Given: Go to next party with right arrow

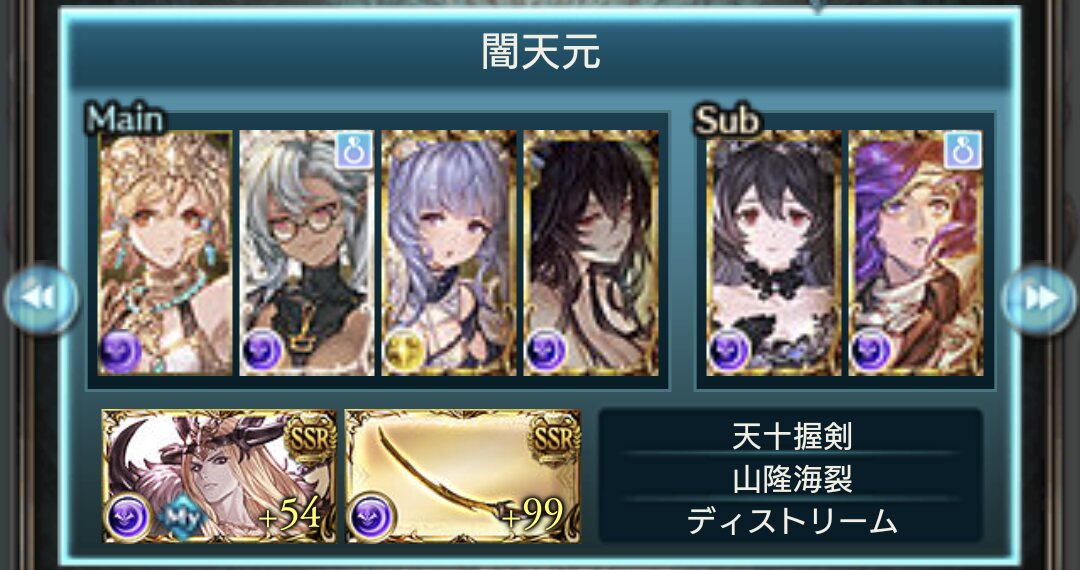Looking at the screenshot, I should tap(1039, 299).
